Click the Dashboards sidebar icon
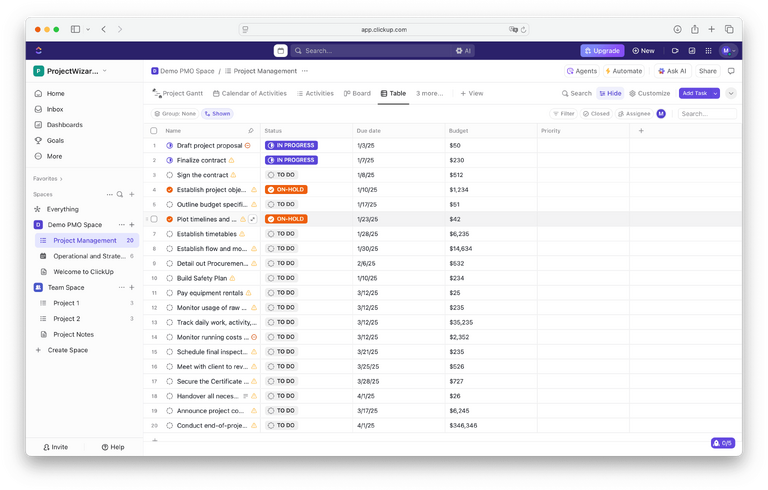The width and height of the screenshot is (768, 490). [38, 125]
